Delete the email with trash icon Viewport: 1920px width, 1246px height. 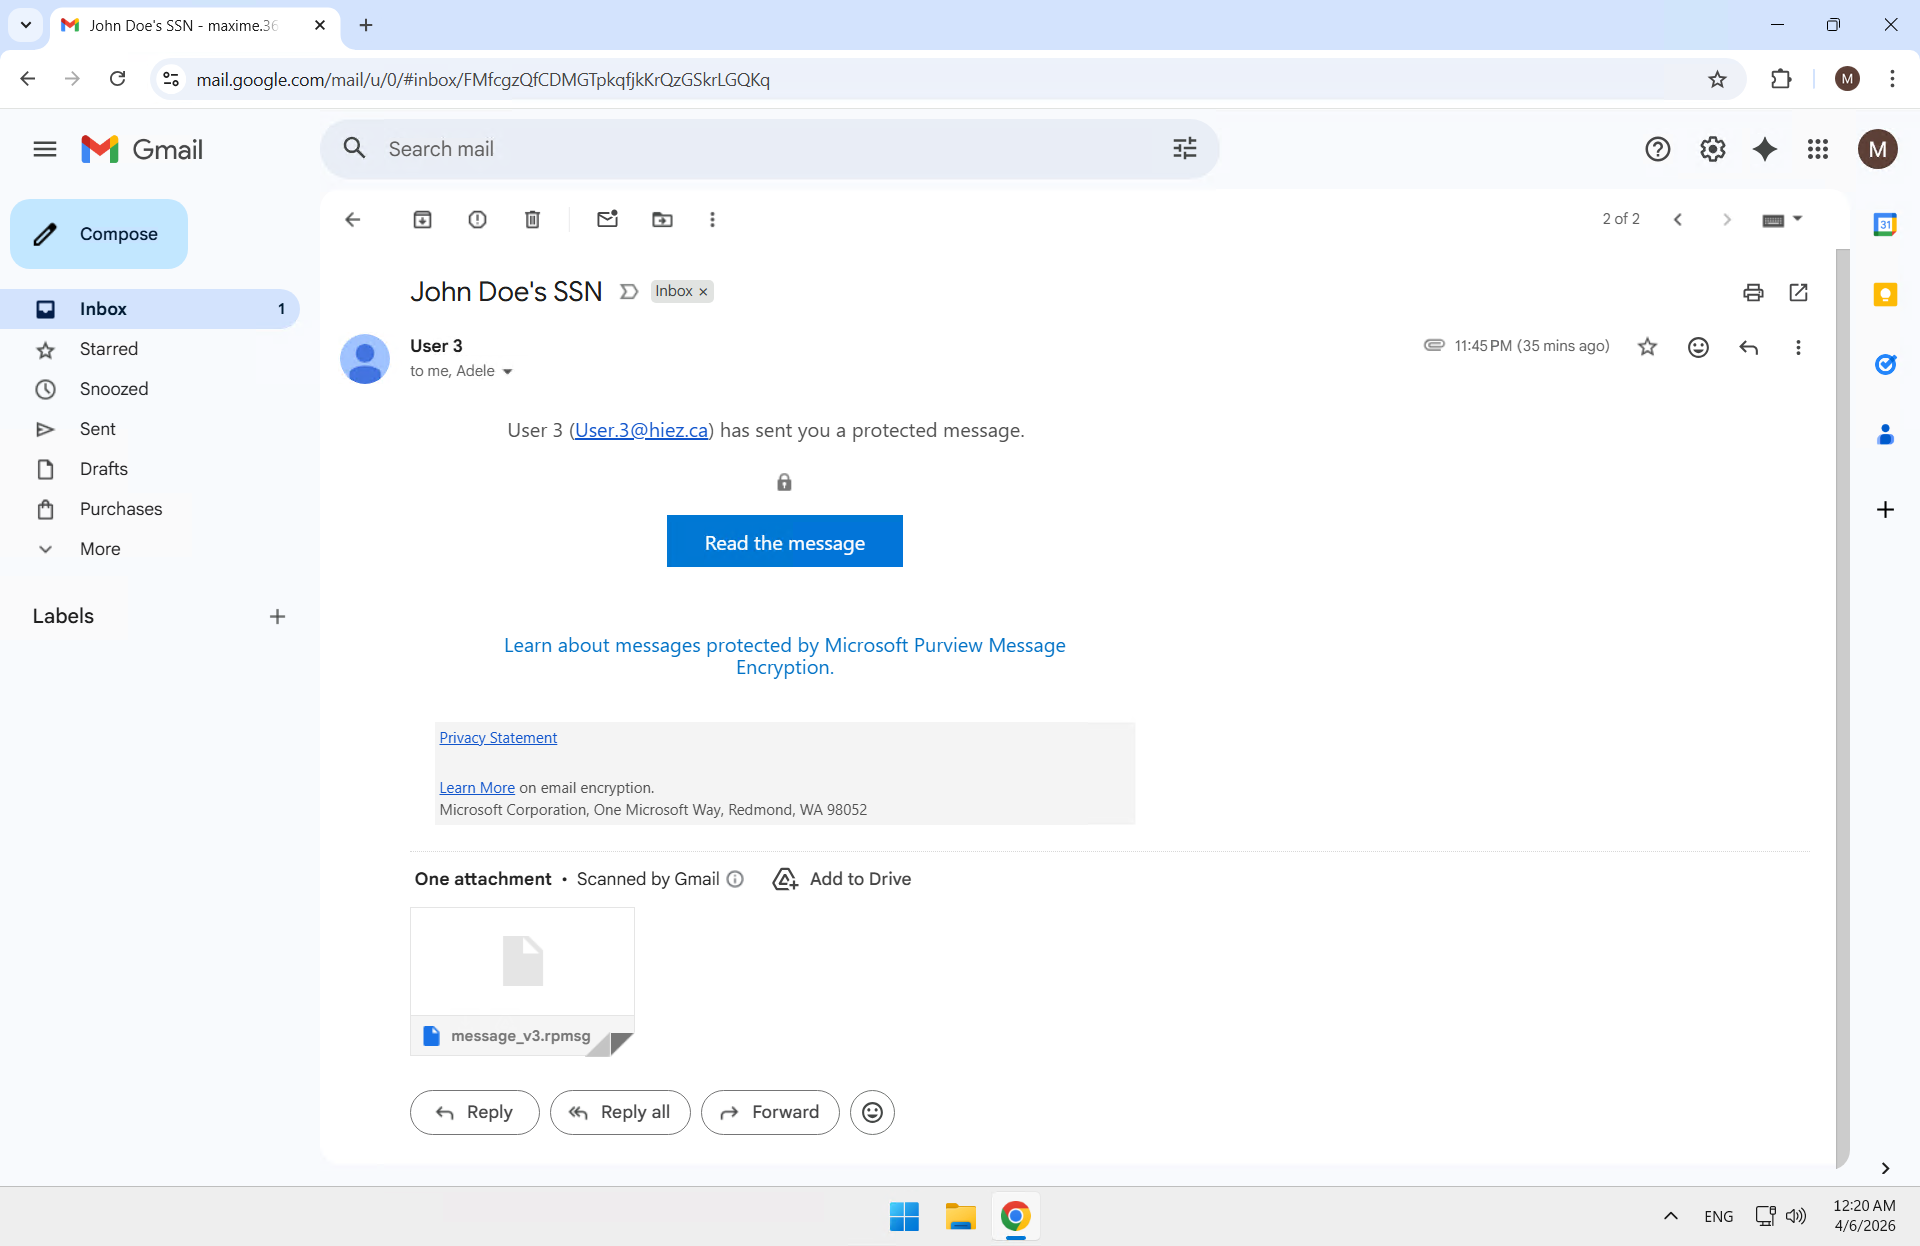[532, 219]
